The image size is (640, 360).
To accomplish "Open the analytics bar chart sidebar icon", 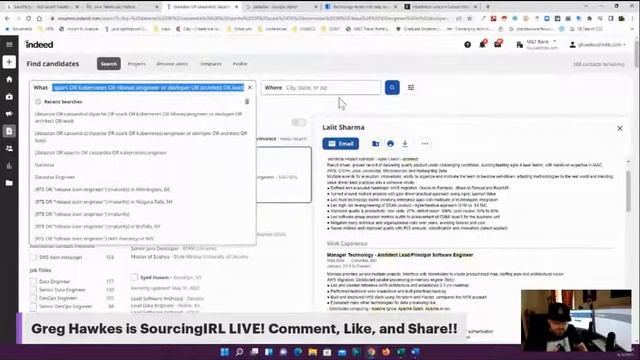I will [9, 166].
